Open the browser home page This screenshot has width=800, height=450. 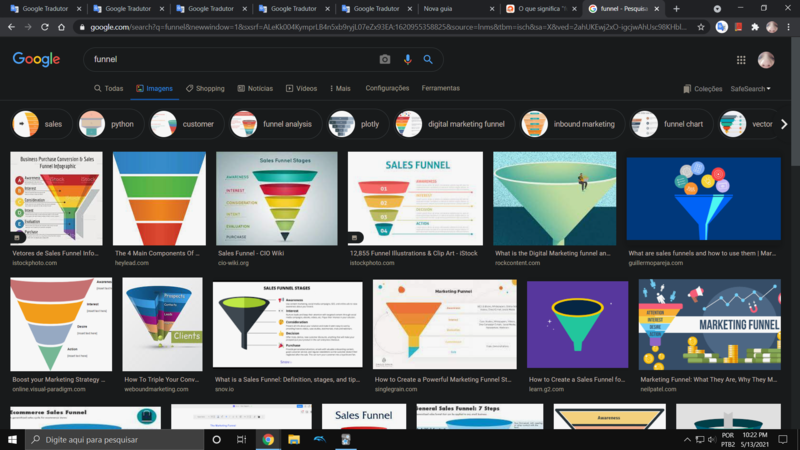pyautogui.click(x=61, y=27)
